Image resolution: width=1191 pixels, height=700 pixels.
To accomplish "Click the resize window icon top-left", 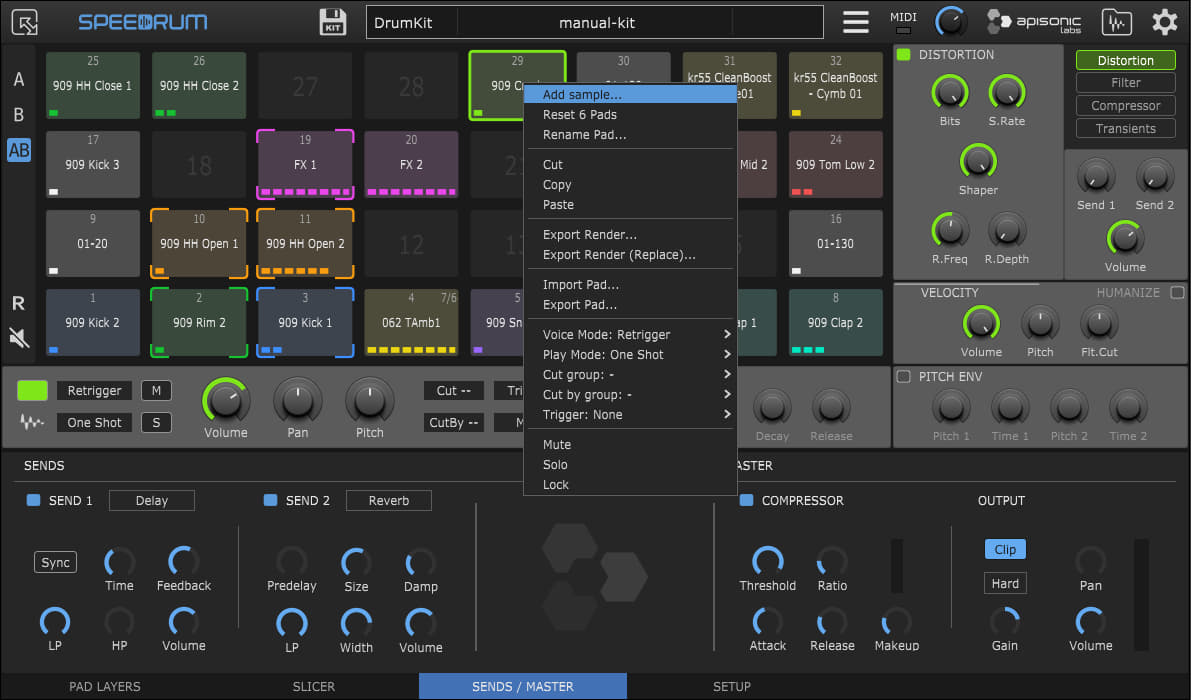I will pos(25,22).
